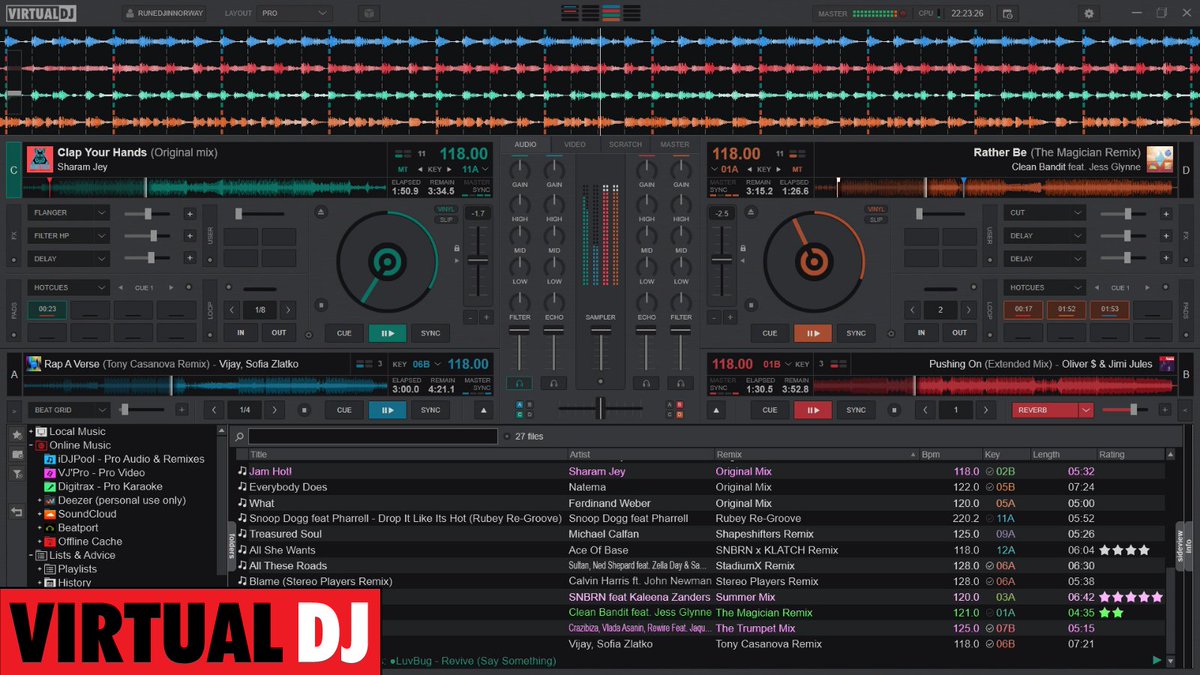The height and width of the screenshot is (675, 1200).
Task: Toggle master tempo MT on deck C
Action: point(402,170)
